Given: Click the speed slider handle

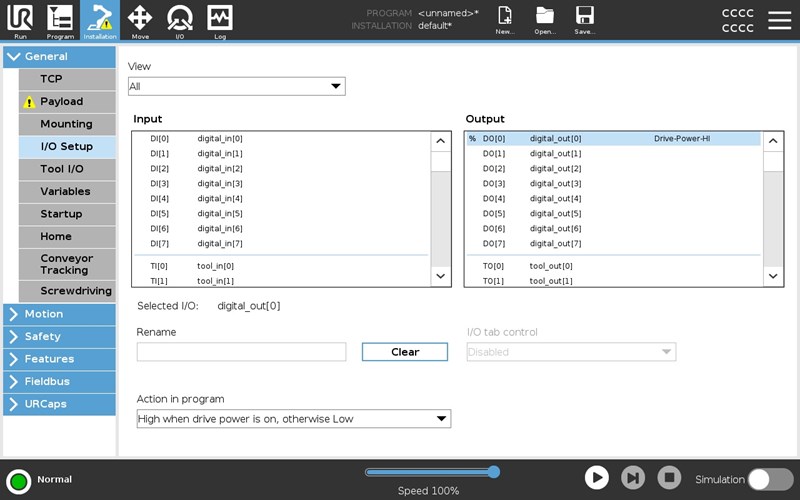Looking at the screenshot, I should click(493, 472).
